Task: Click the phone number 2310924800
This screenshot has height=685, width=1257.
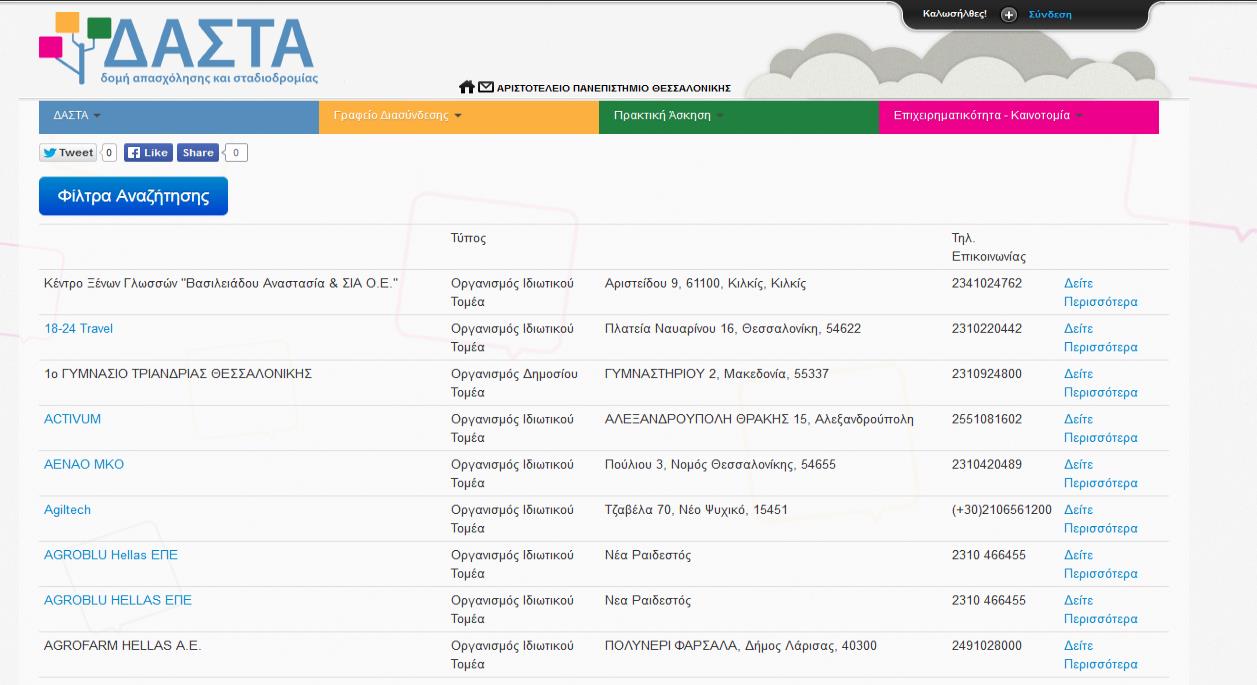Action: pos(987,374)
